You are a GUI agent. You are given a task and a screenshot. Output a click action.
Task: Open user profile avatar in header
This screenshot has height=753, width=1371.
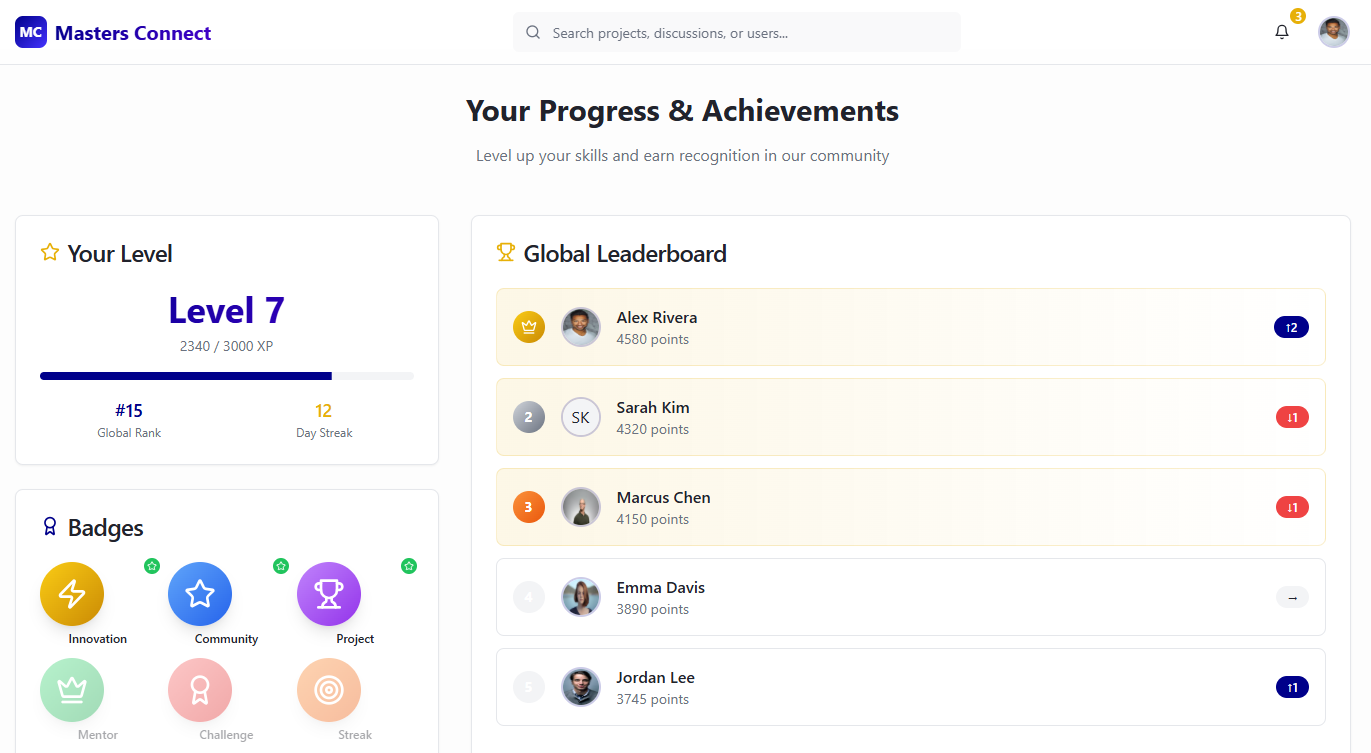click(1333, 32)
